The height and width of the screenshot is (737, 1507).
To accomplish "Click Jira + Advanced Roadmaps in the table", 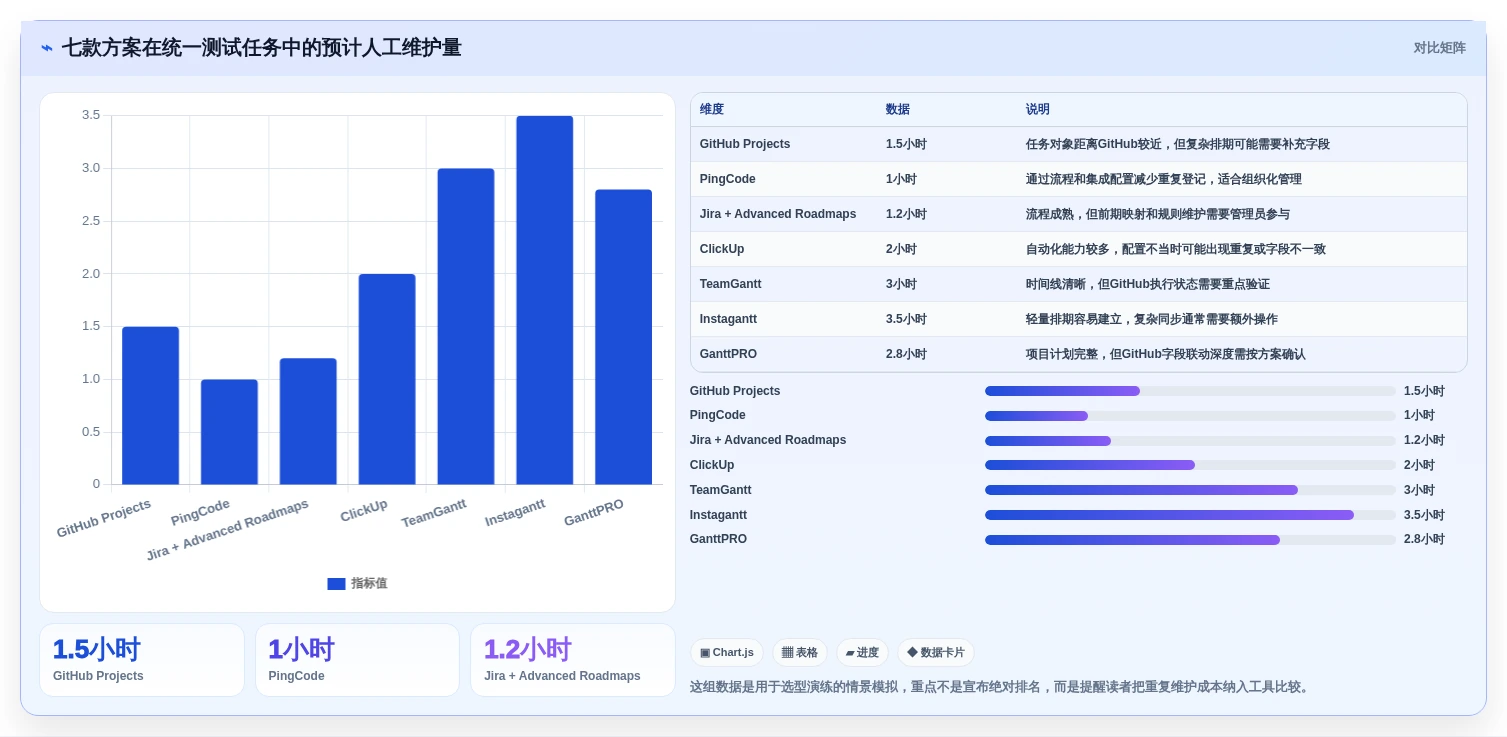I will (778, 214).
